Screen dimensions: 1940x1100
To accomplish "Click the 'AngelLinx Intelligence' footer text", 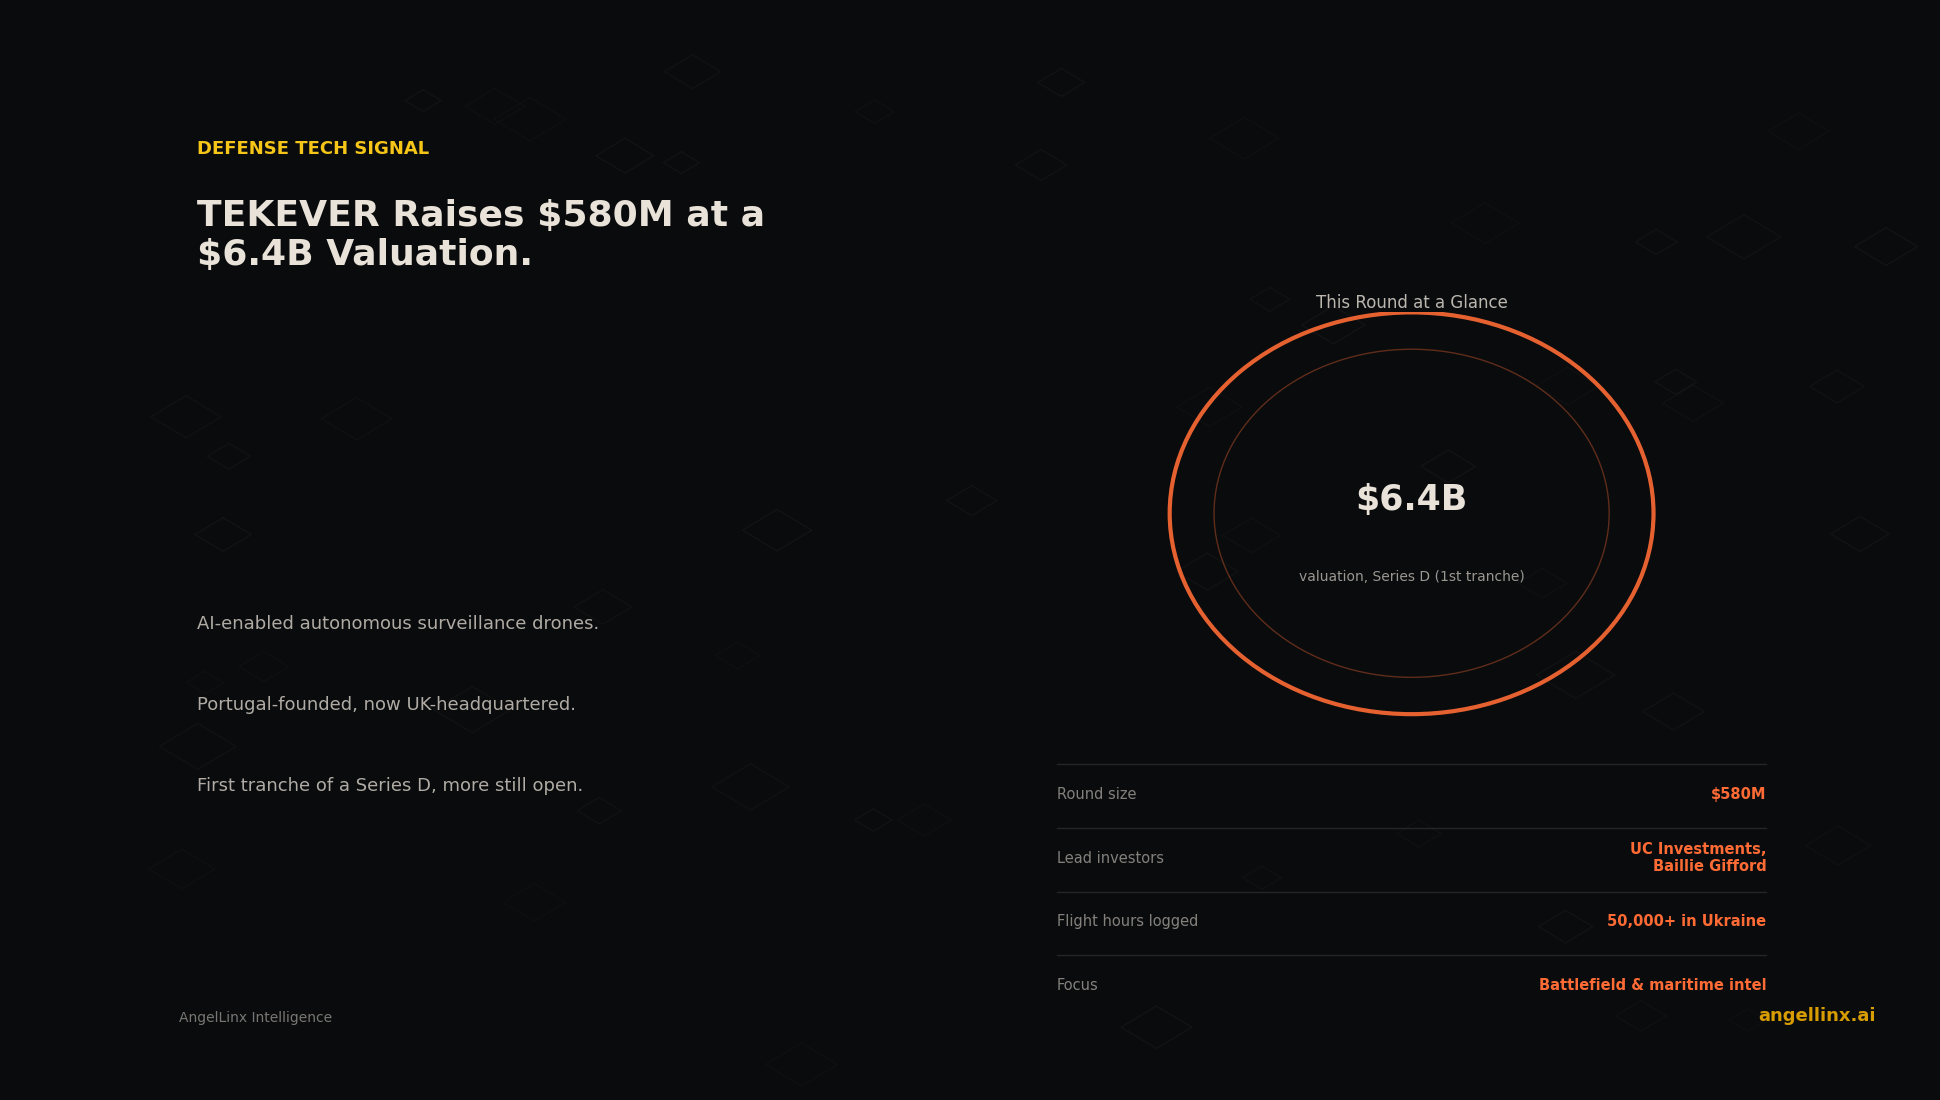I will click(255, 1017).
